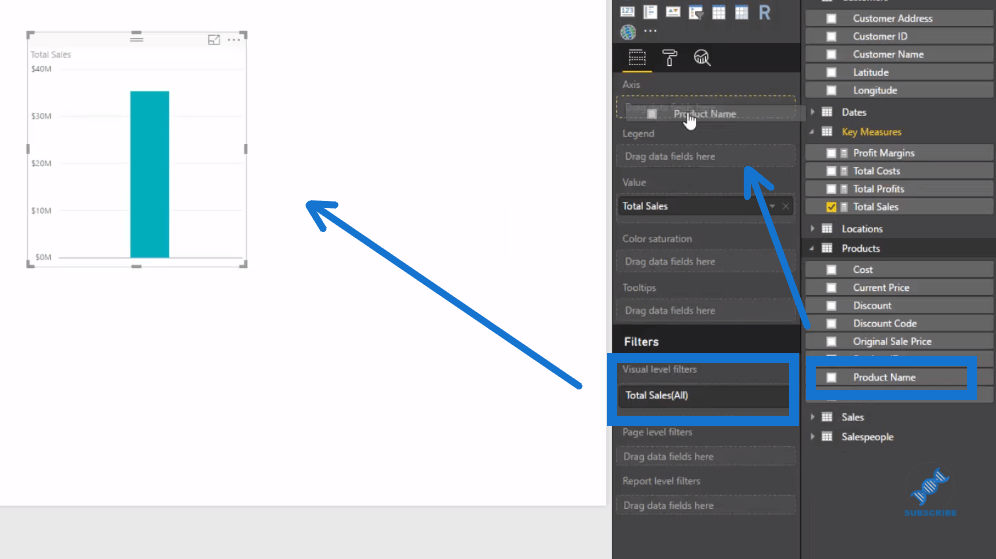Select the Slicer visualization icon
Image resolution: width=996 pixels, height=559 pixels.
tap(696, 12)
